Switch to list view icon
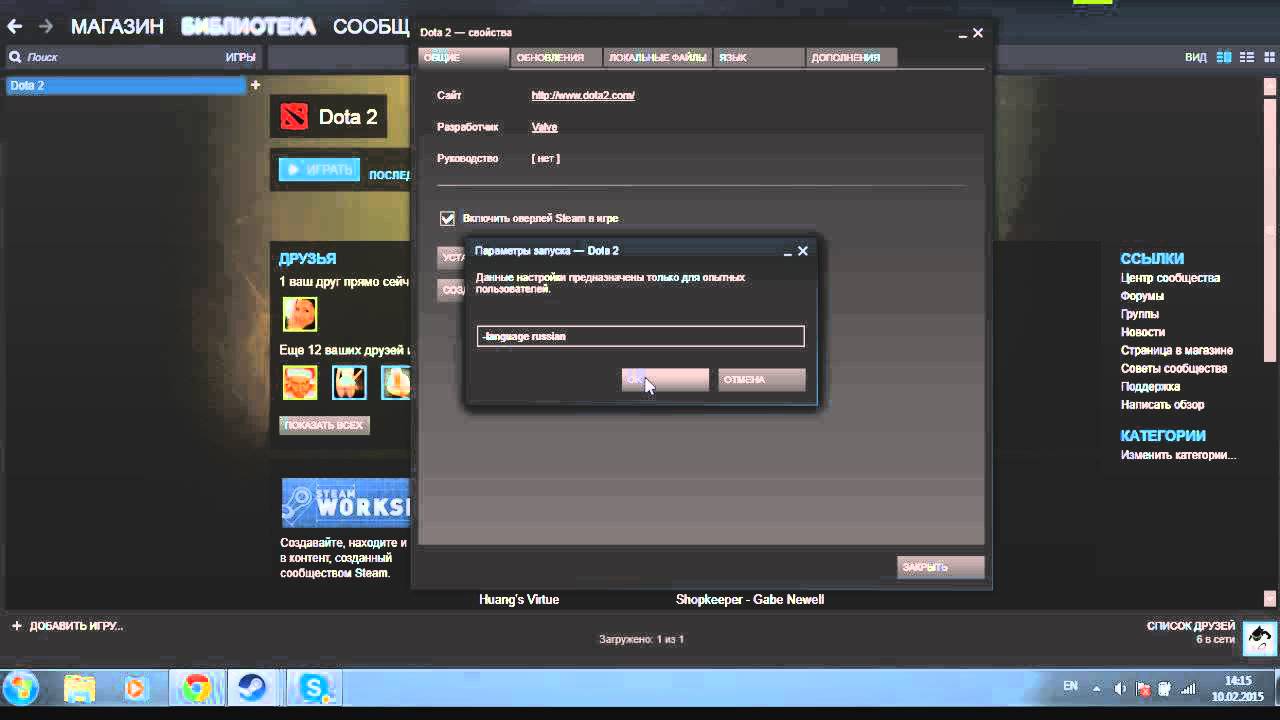Viewport: 1280px width, 720px height. tap(1247, 57)
